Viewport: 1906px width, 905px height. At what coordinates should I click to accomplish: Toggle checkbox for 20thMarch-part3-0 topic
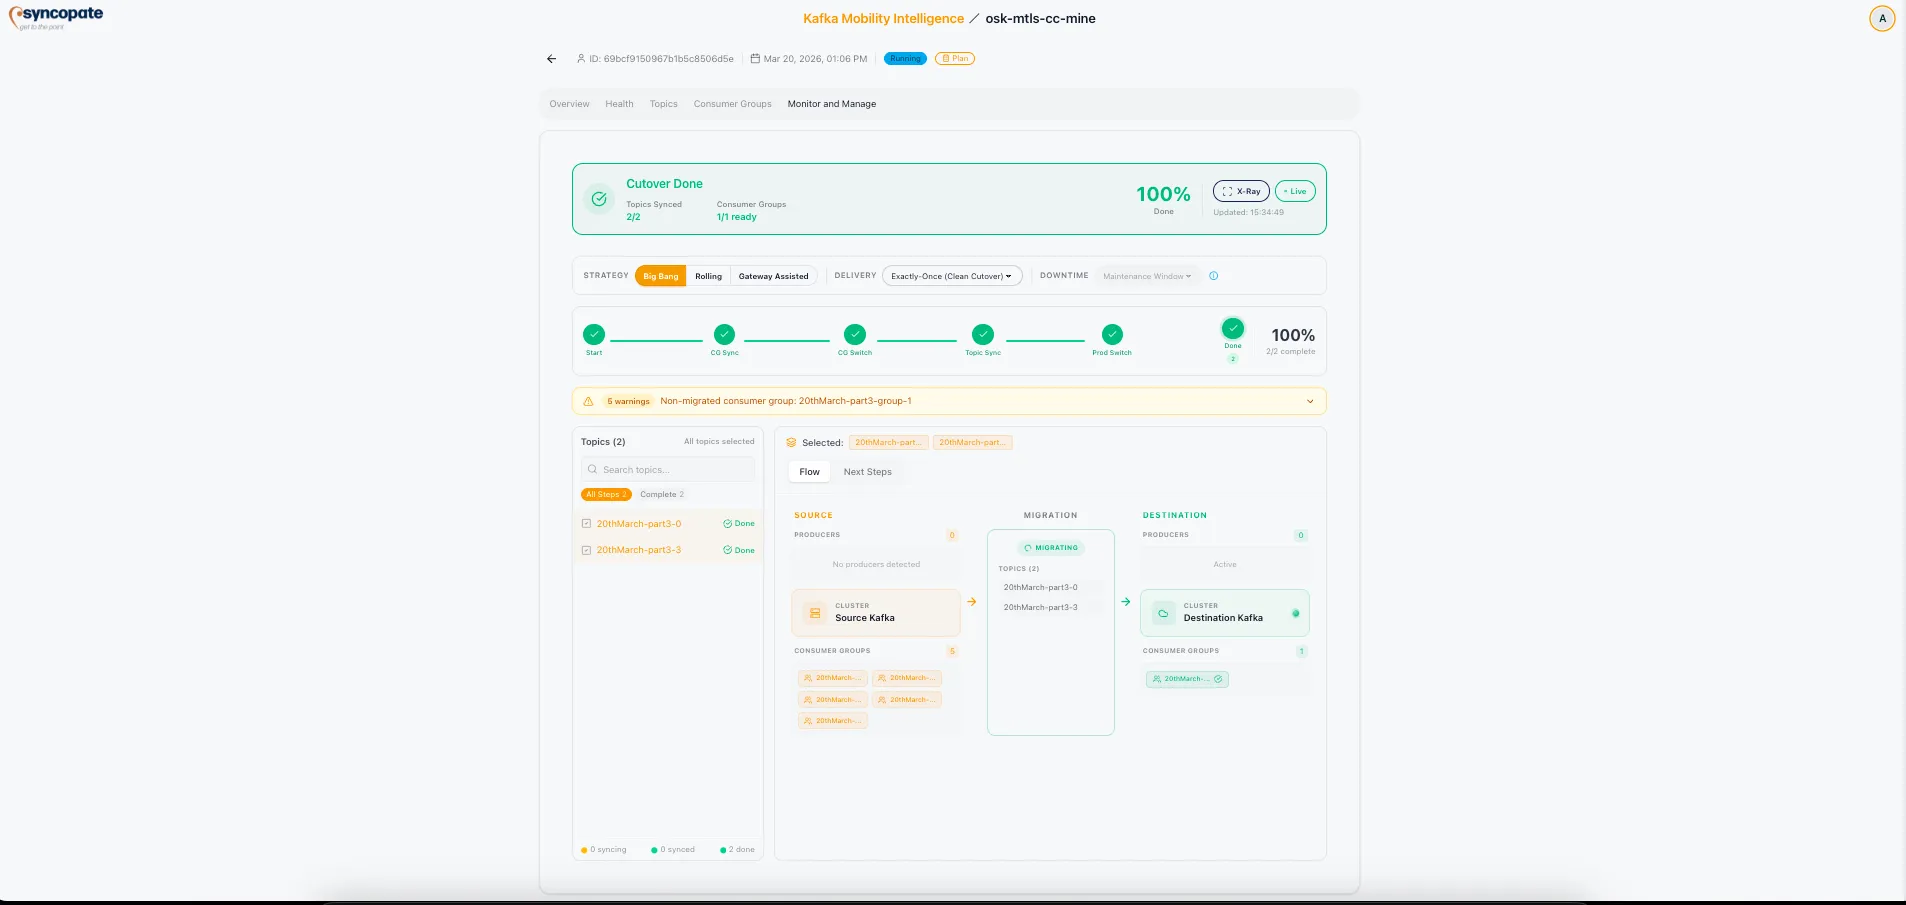pos(586,524)
